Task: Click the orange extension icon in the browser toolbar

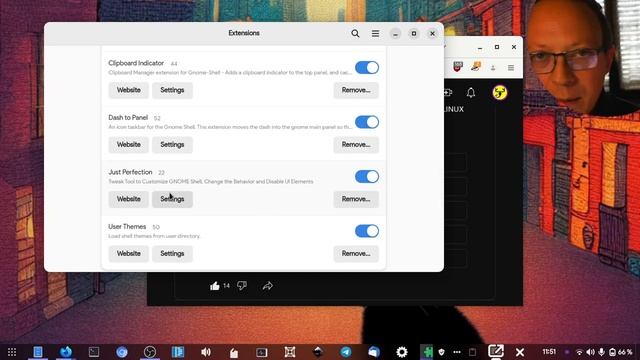Action: tap(476, 67)
